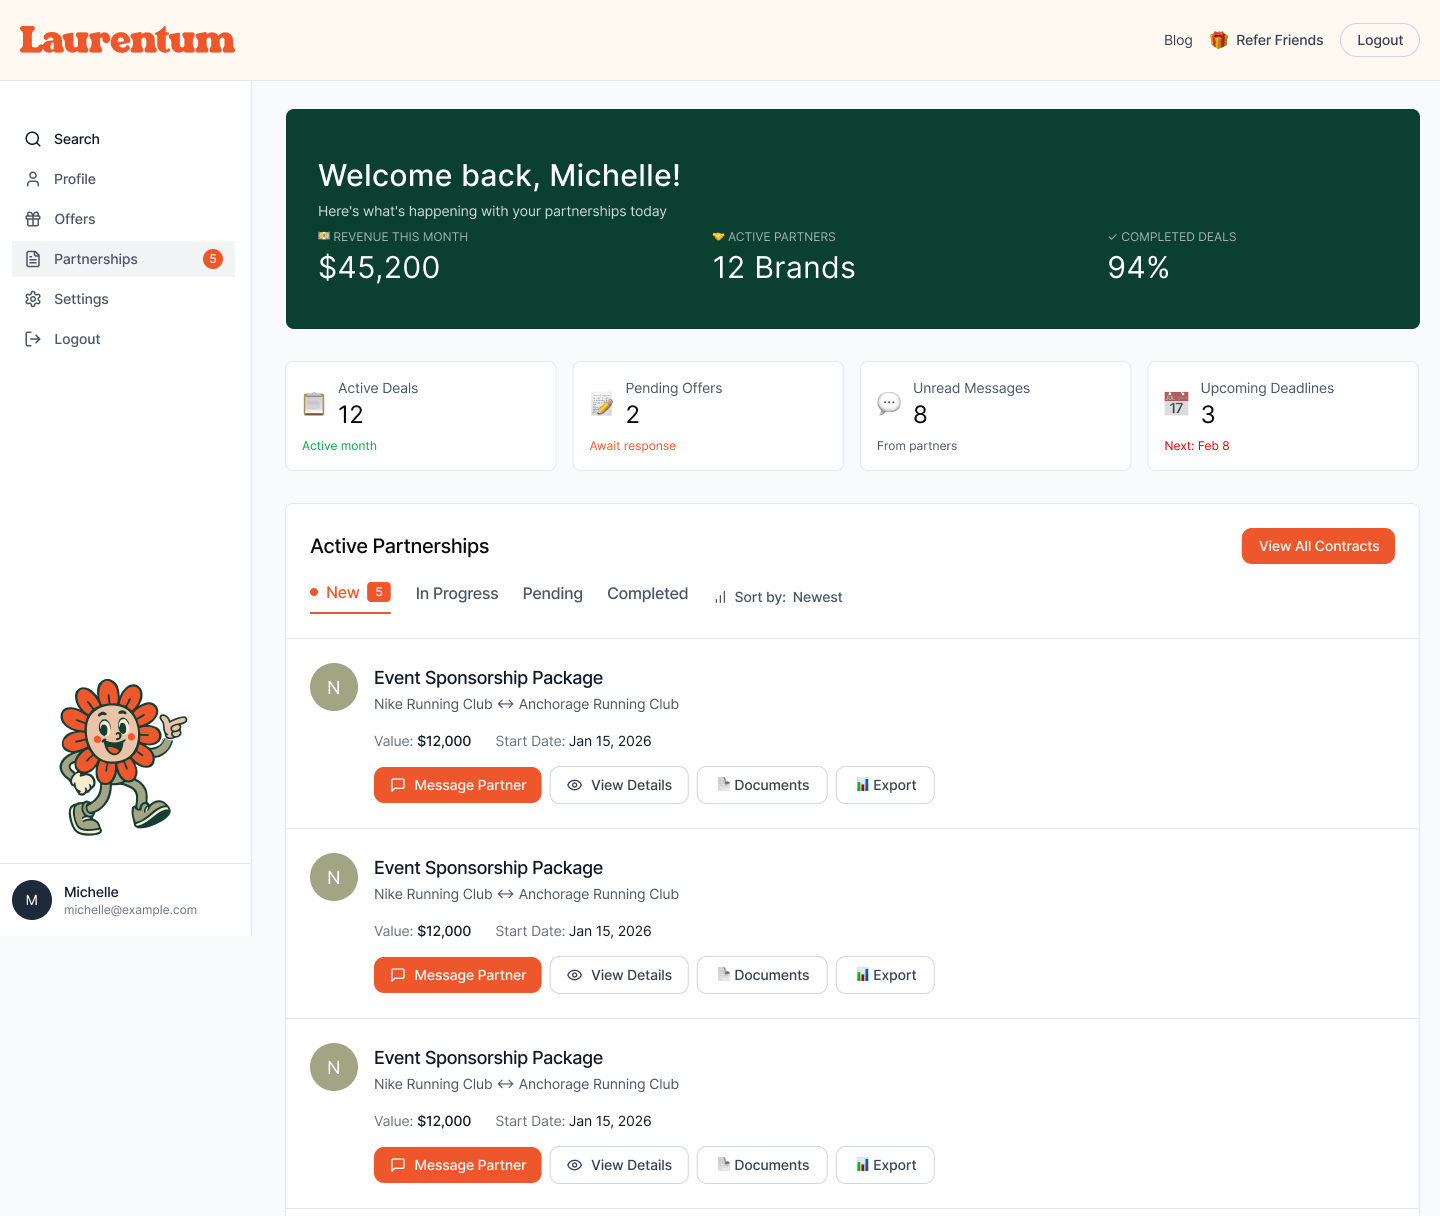The width and height of the screenshot is (1440, 1216).
Task: Click the Profile person icon
Action: click(x=33, y=179)
